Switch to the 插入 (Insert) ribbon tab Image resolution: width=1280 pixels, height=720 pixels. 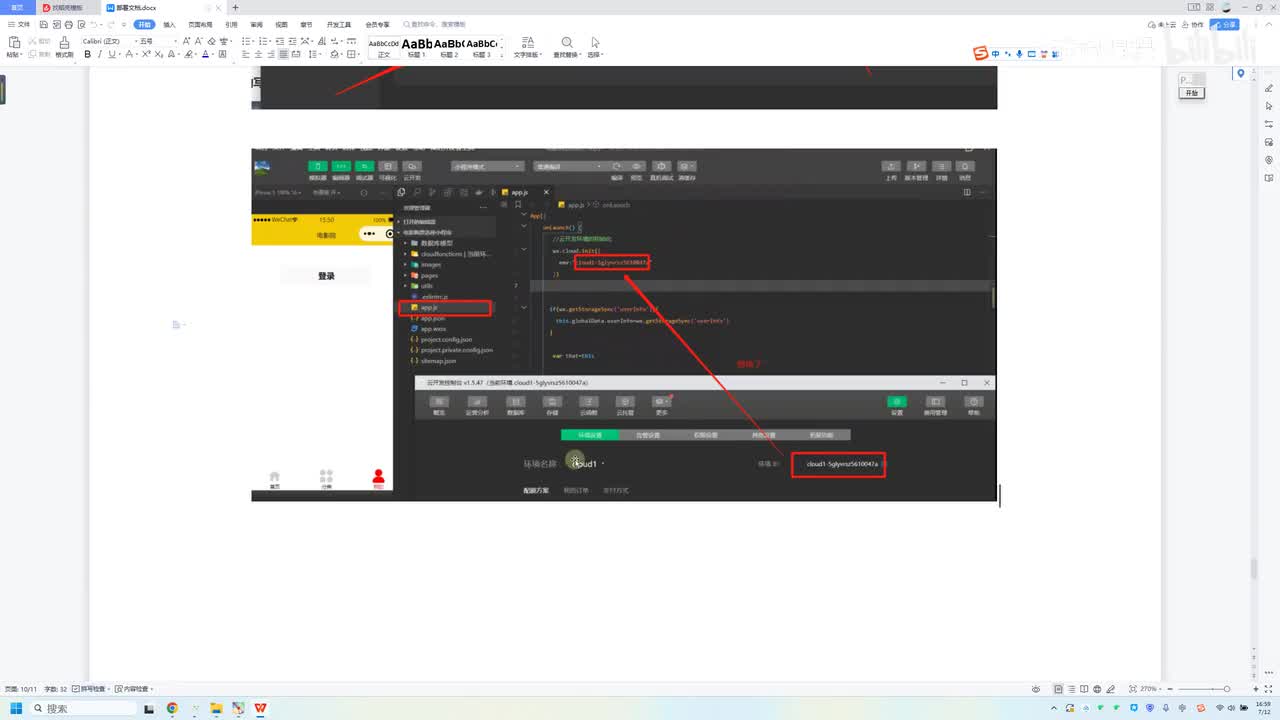169,24
